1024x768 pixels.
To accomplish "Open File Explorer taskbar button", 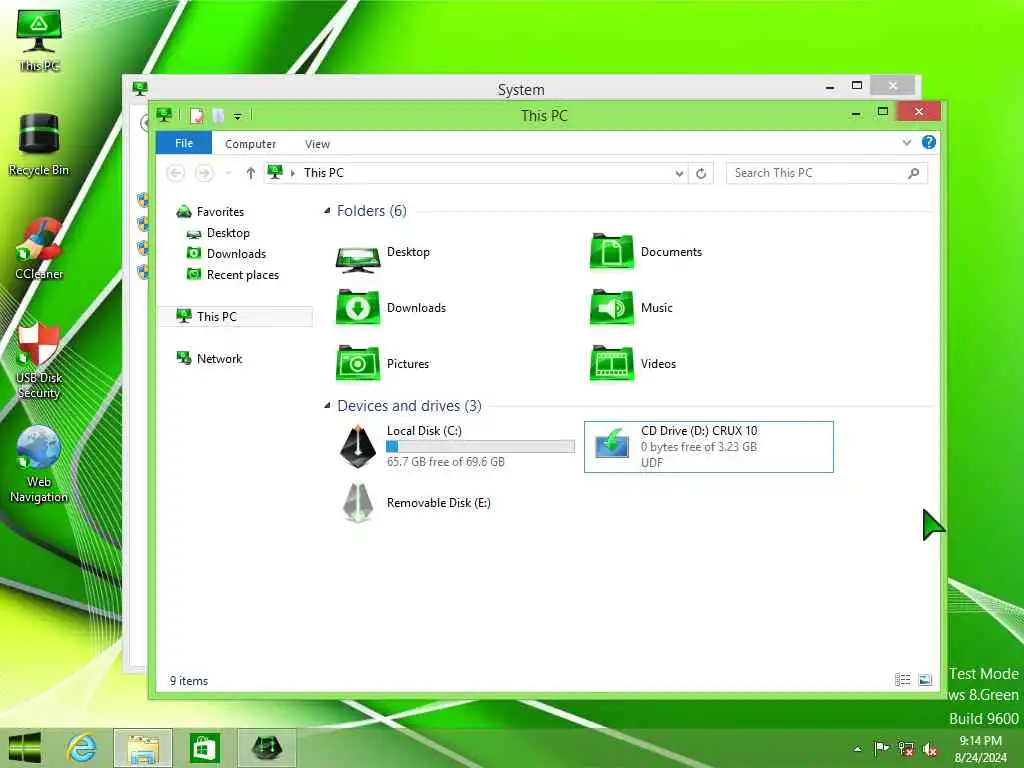I will tap(144, 748).
